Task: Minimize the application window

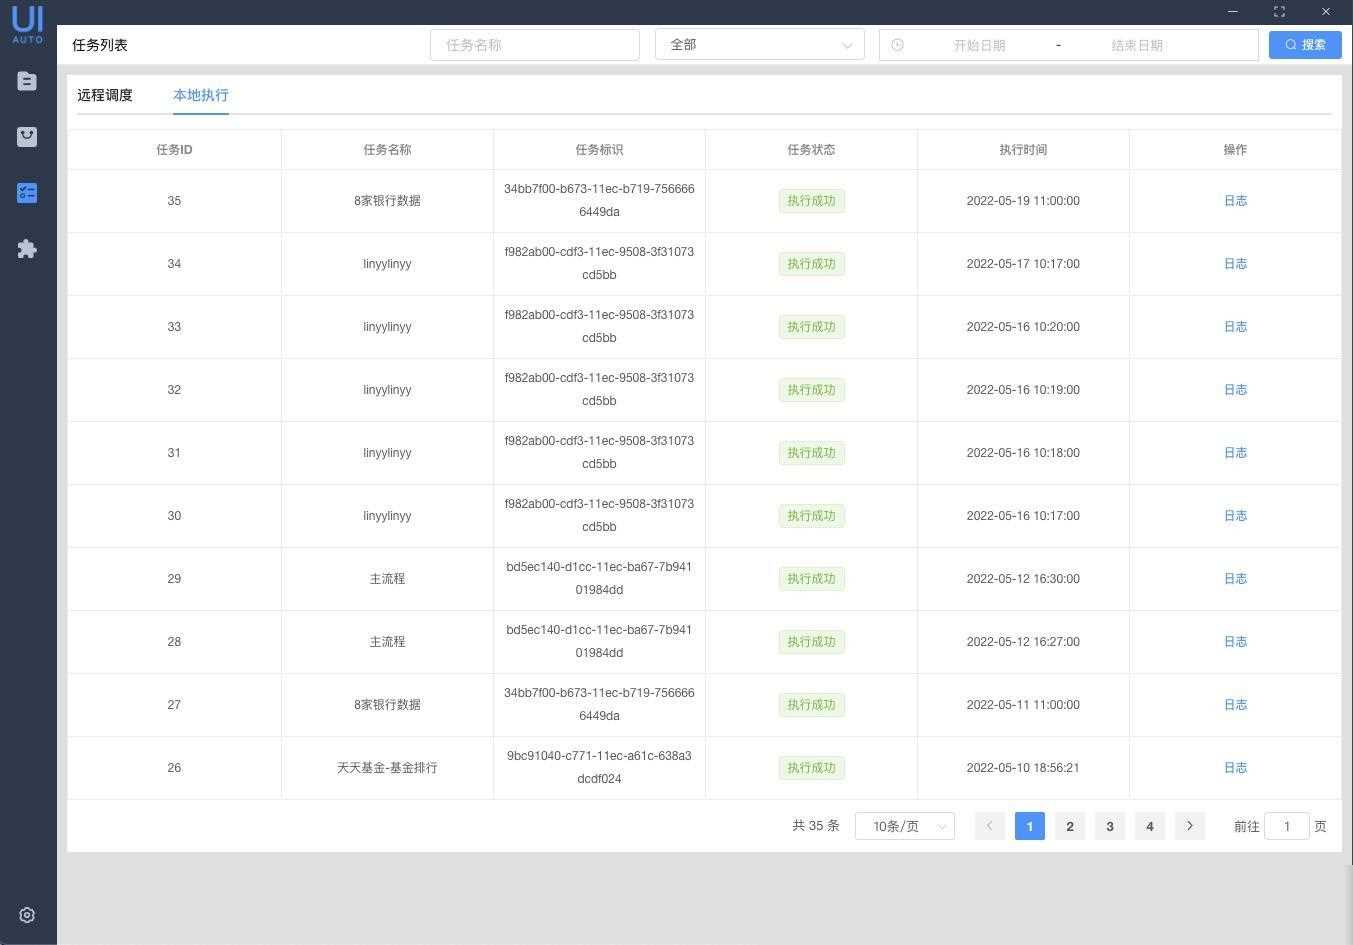Action: (x=1233, y=12)
